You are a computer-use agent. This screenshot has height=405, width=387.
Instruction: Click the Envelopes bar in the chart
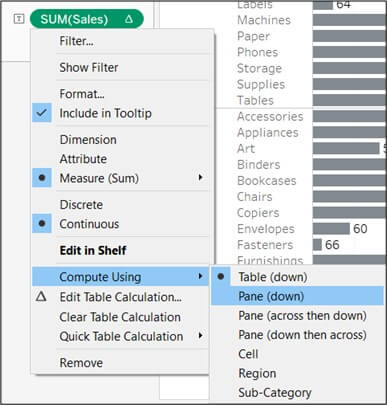(331, 229)
